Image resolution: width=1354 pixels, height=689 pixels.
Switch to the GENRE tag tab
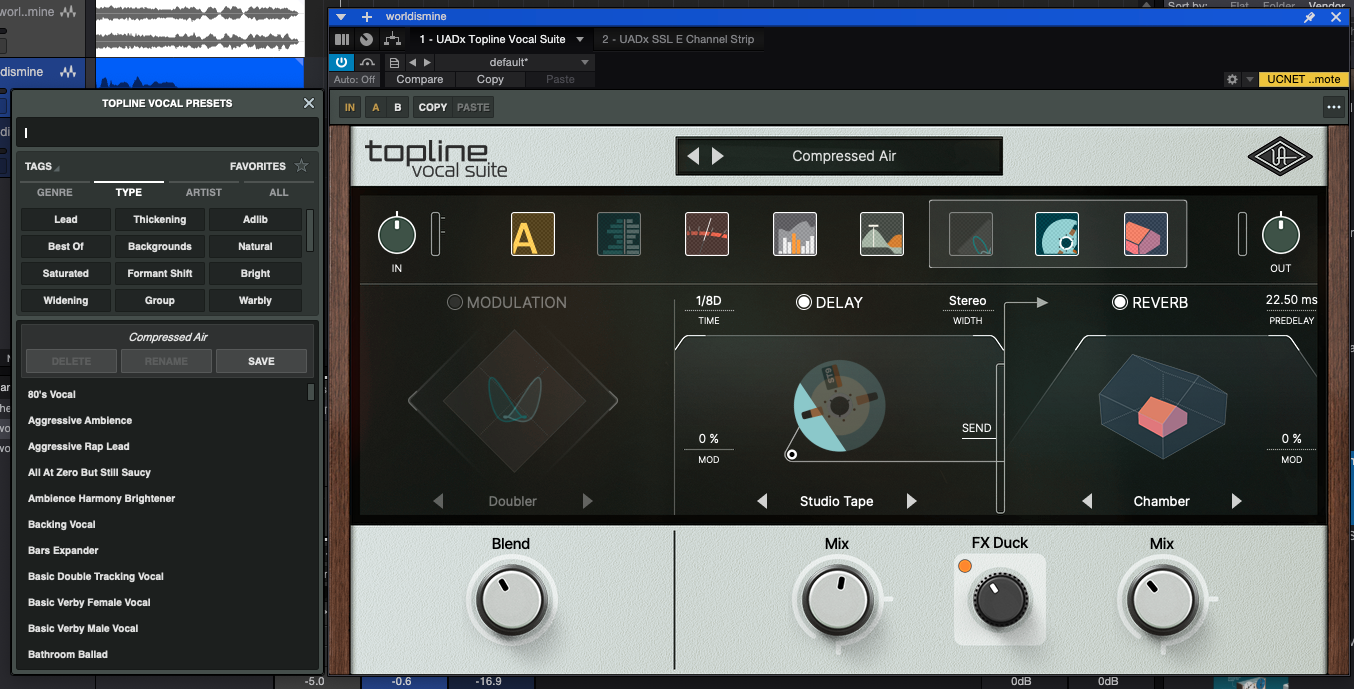tap(55, 192)
